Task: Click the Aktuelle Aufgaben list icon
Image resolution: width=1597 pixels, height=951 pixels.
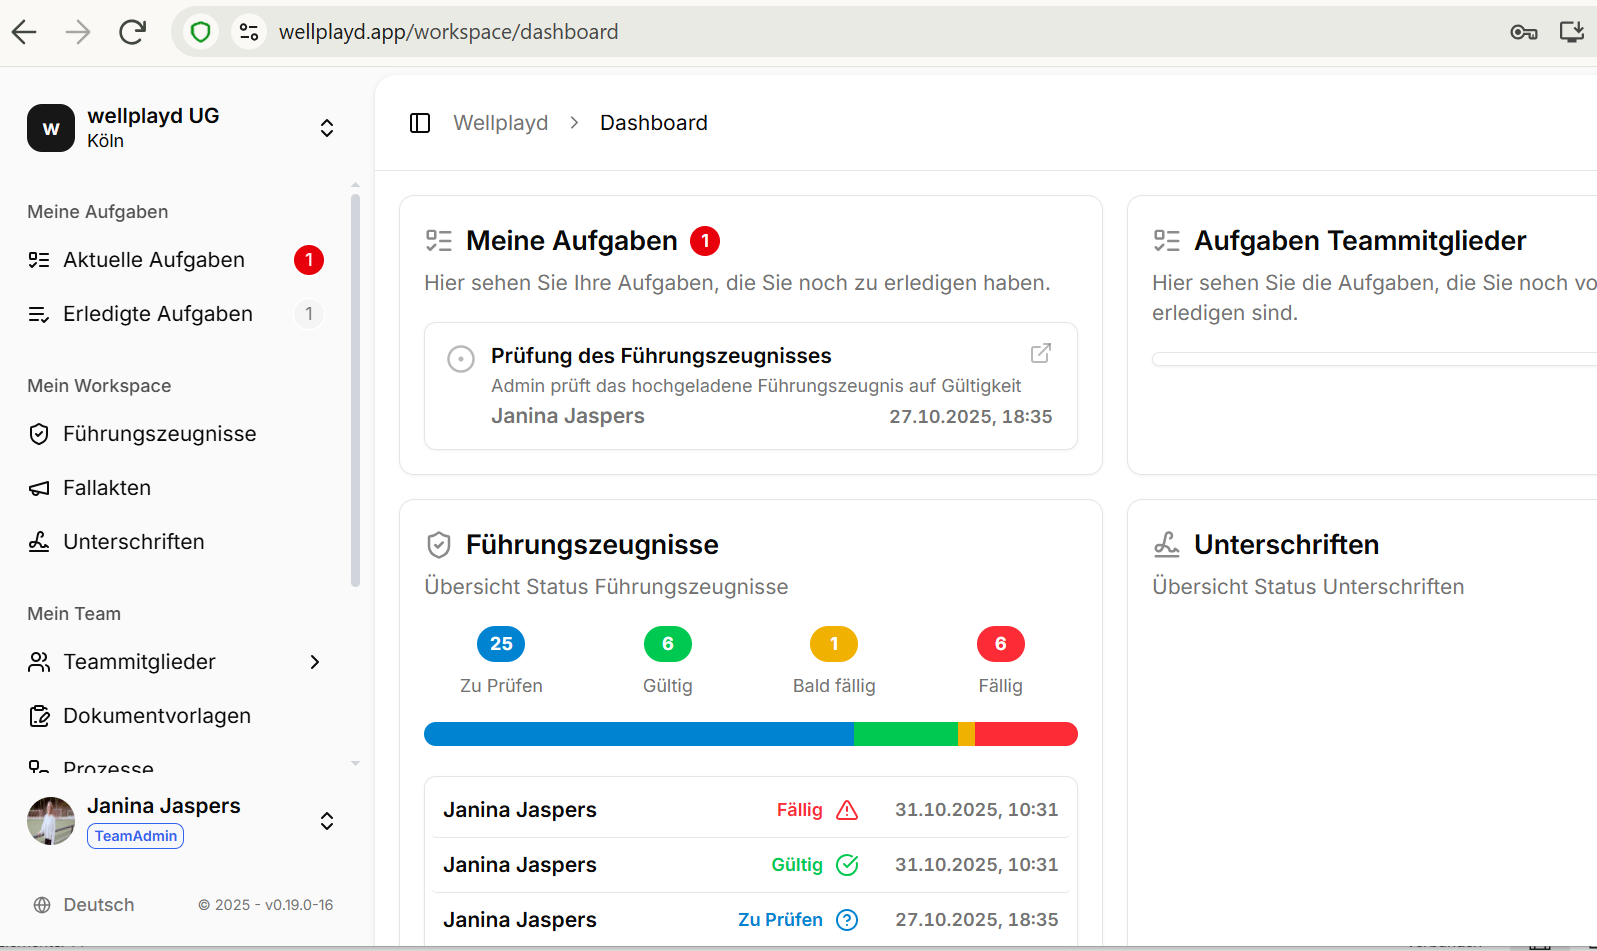Action: pos(39,260)
